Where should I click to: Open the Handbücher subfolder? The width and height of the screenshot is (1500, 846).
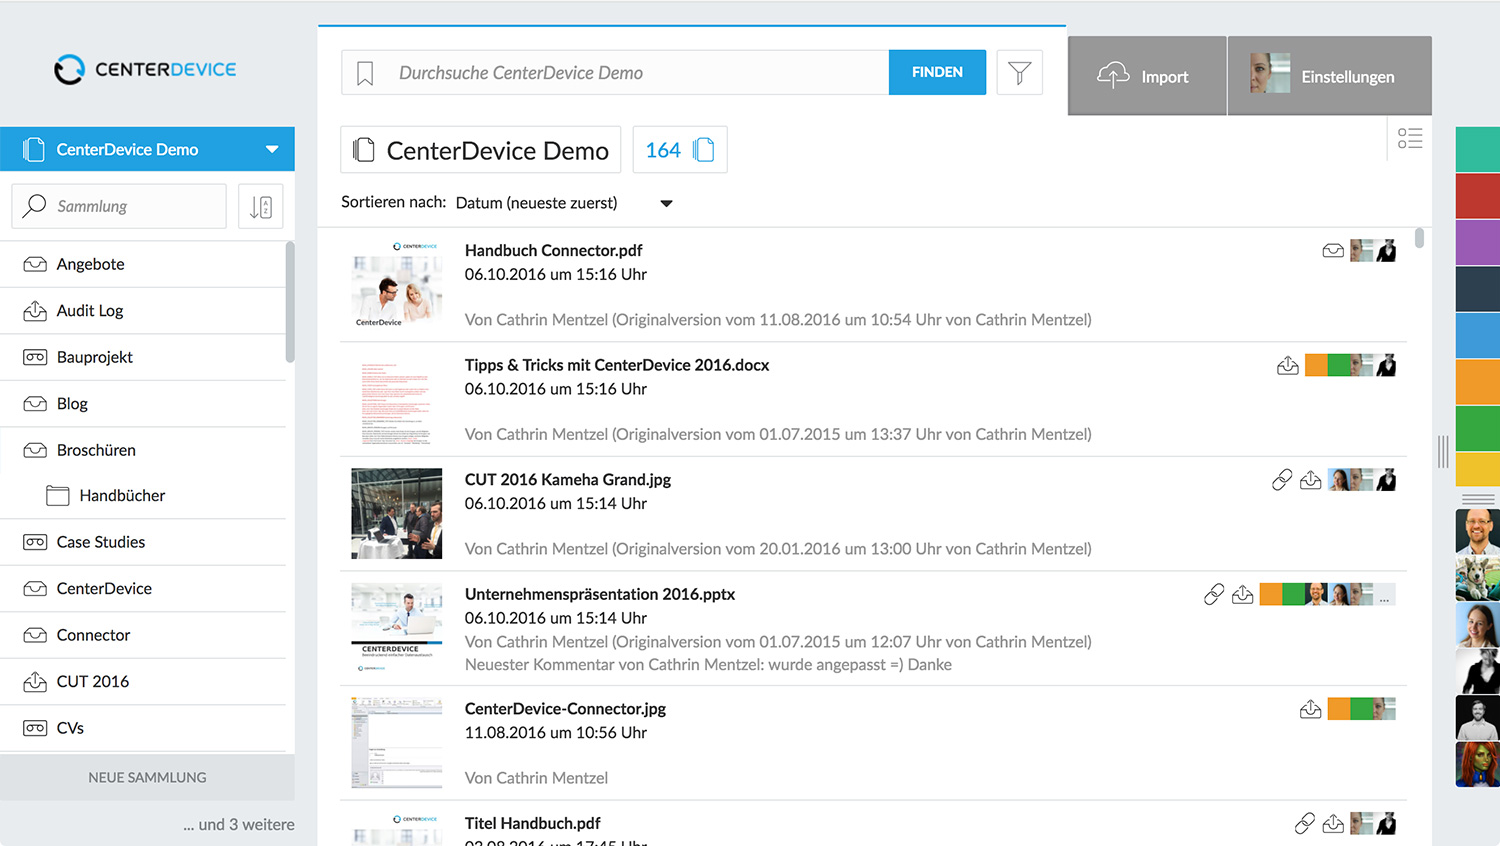[143, 495]
